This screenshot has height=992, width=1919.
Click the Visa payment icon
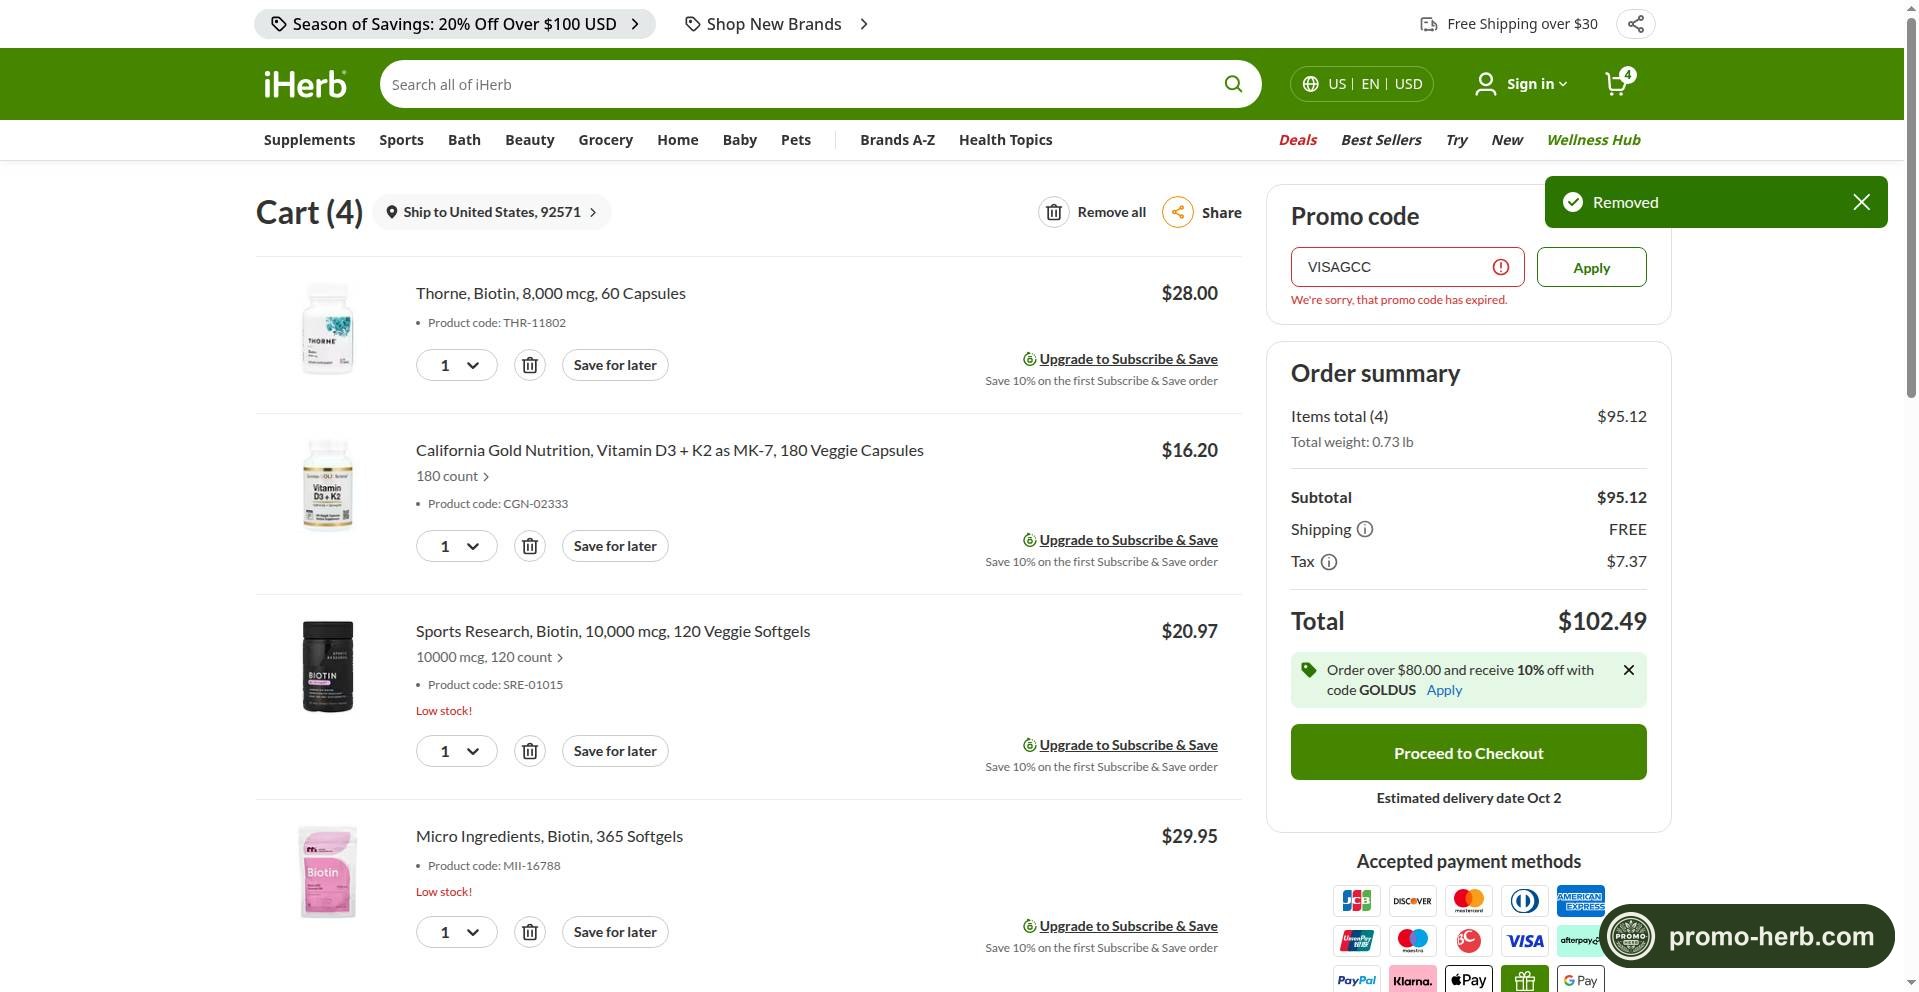(x=1525, y=941)
